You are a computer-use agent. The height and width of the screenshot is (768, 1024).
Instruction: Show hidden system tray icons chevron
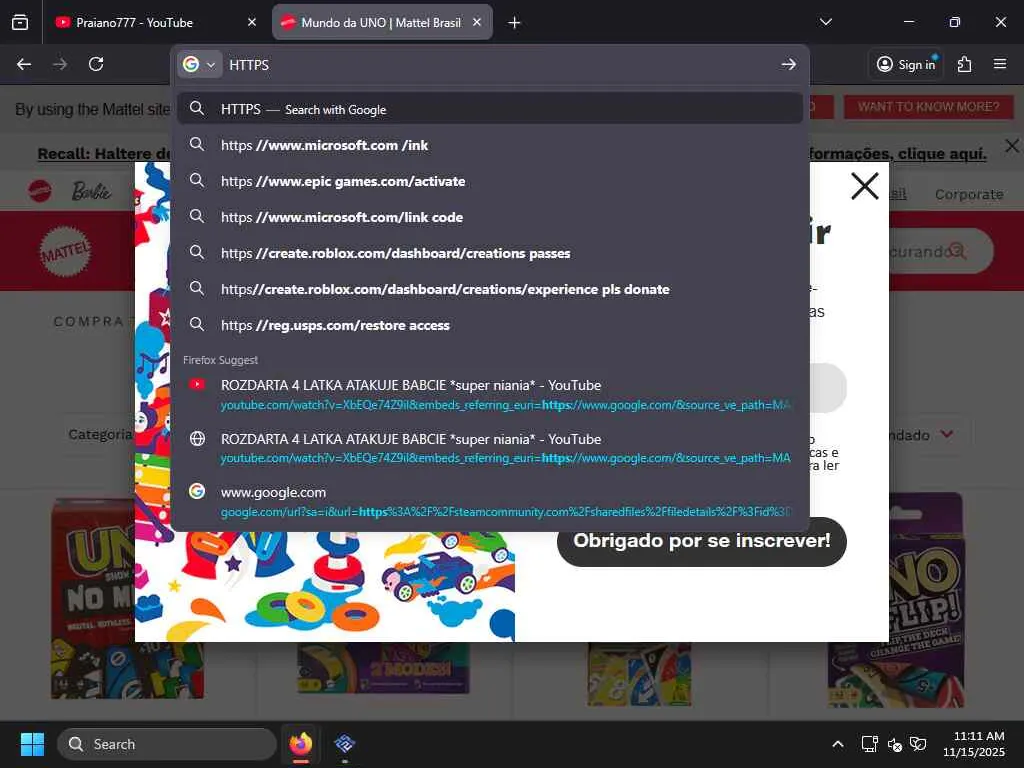[838, 744]
